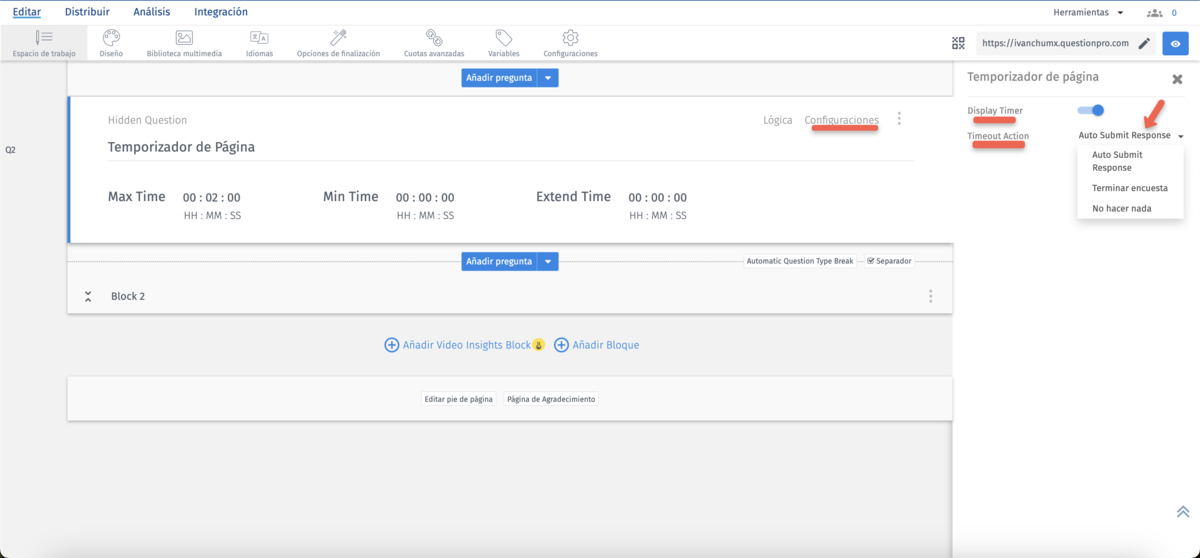Screen dimensions: 1200x558
Task: Click the QR code icon
Action: coord(958,43)
